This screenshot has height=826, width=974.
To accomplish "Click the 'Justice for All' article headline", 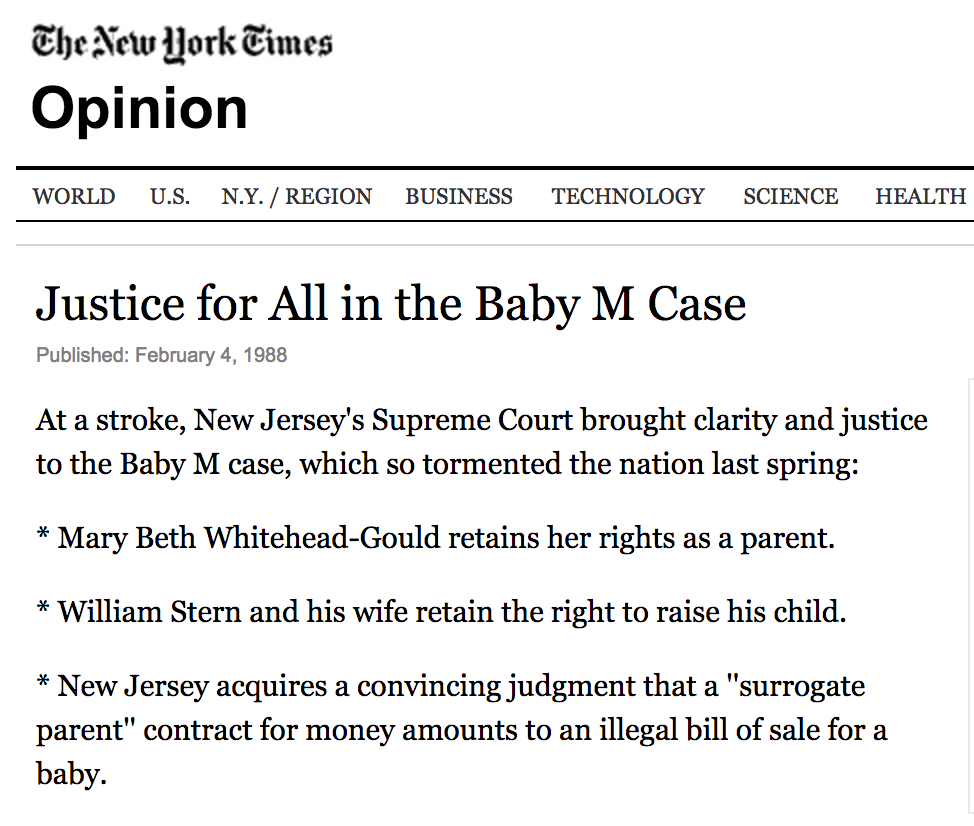I will pyautogui.click(x=391, y=304).
